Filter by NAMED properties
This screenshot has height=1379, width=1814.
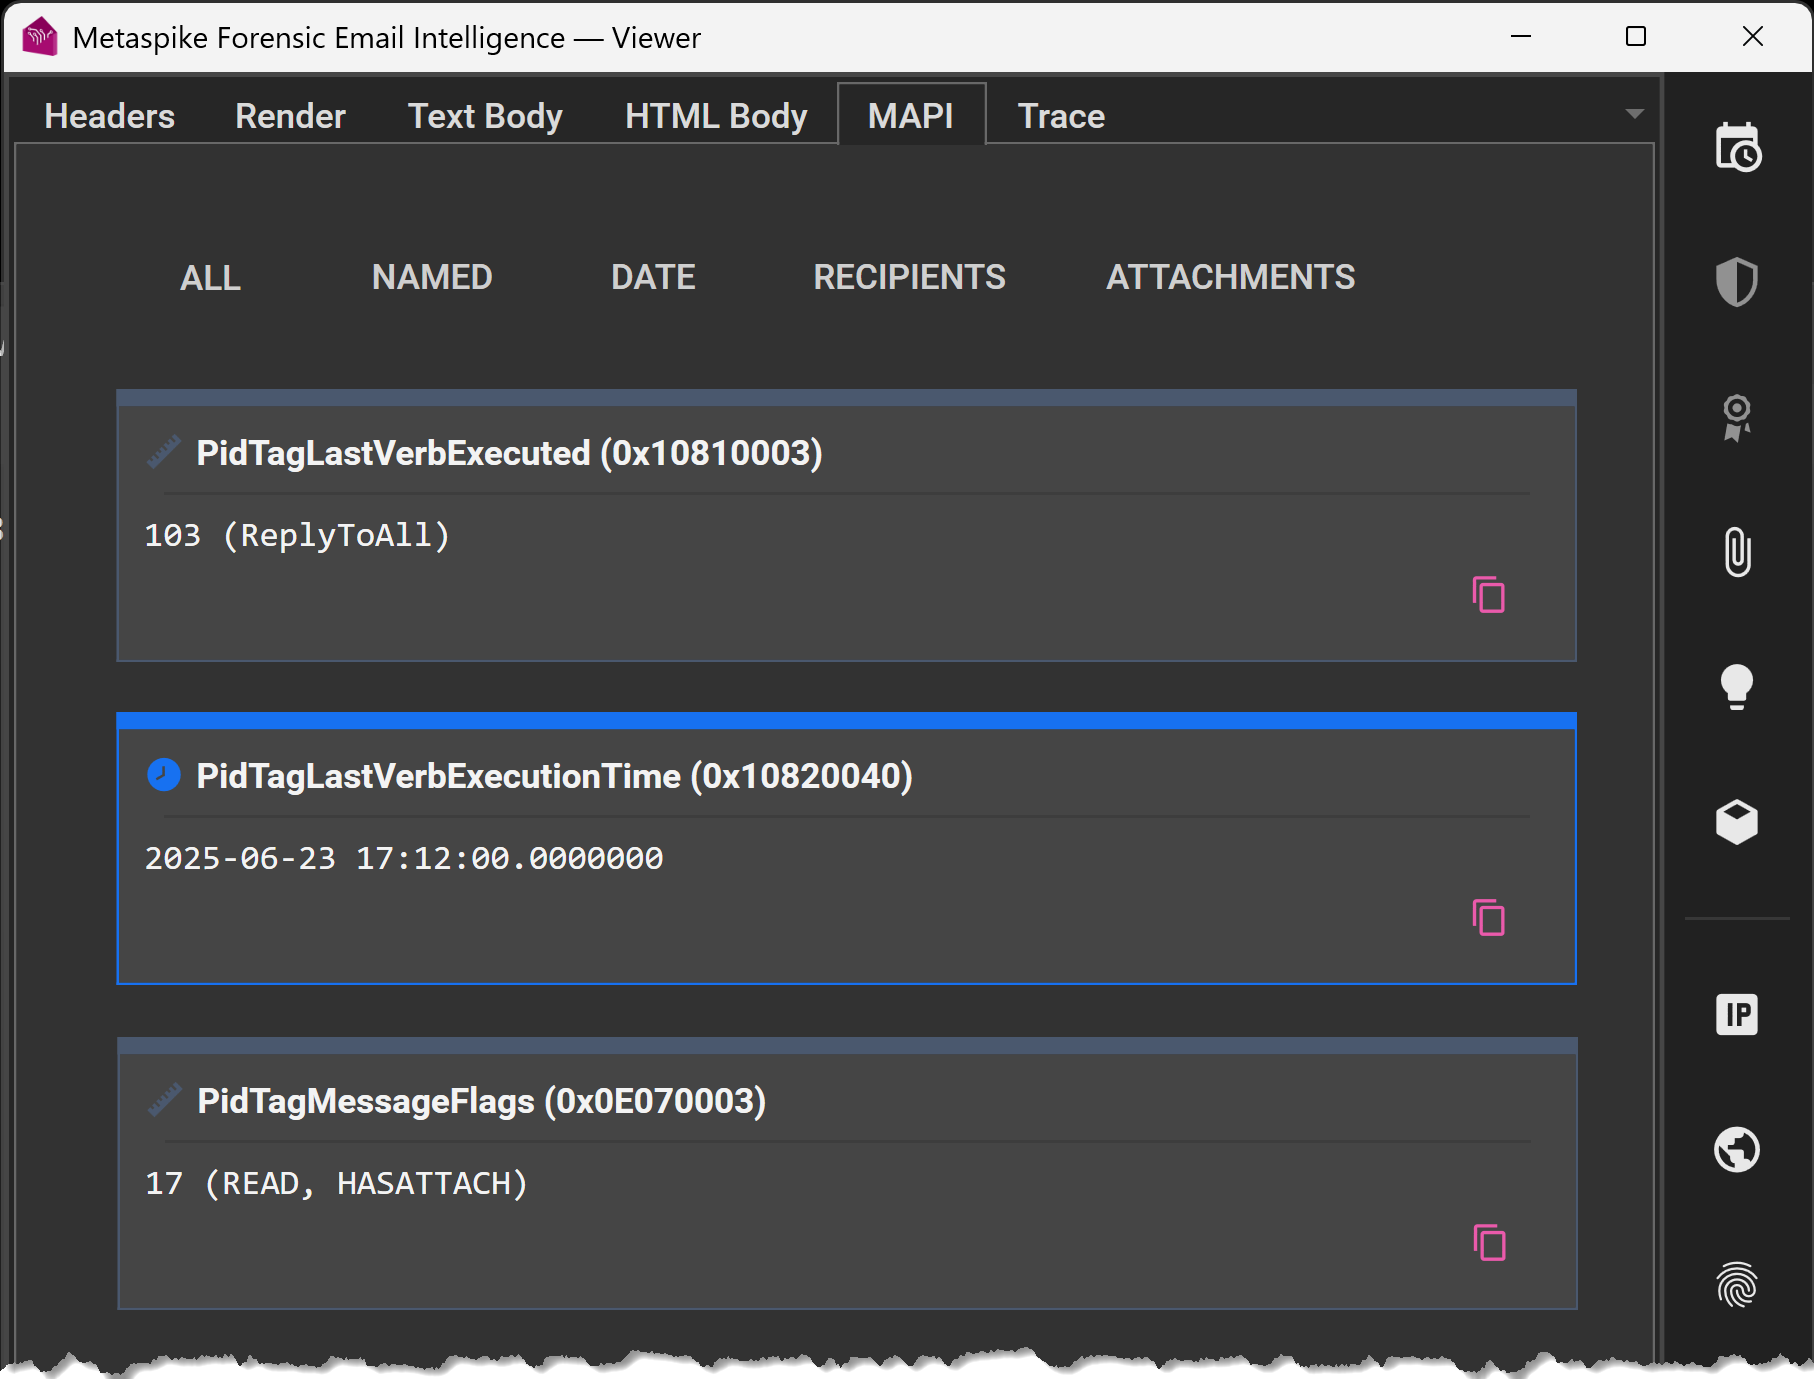[432, 277]
